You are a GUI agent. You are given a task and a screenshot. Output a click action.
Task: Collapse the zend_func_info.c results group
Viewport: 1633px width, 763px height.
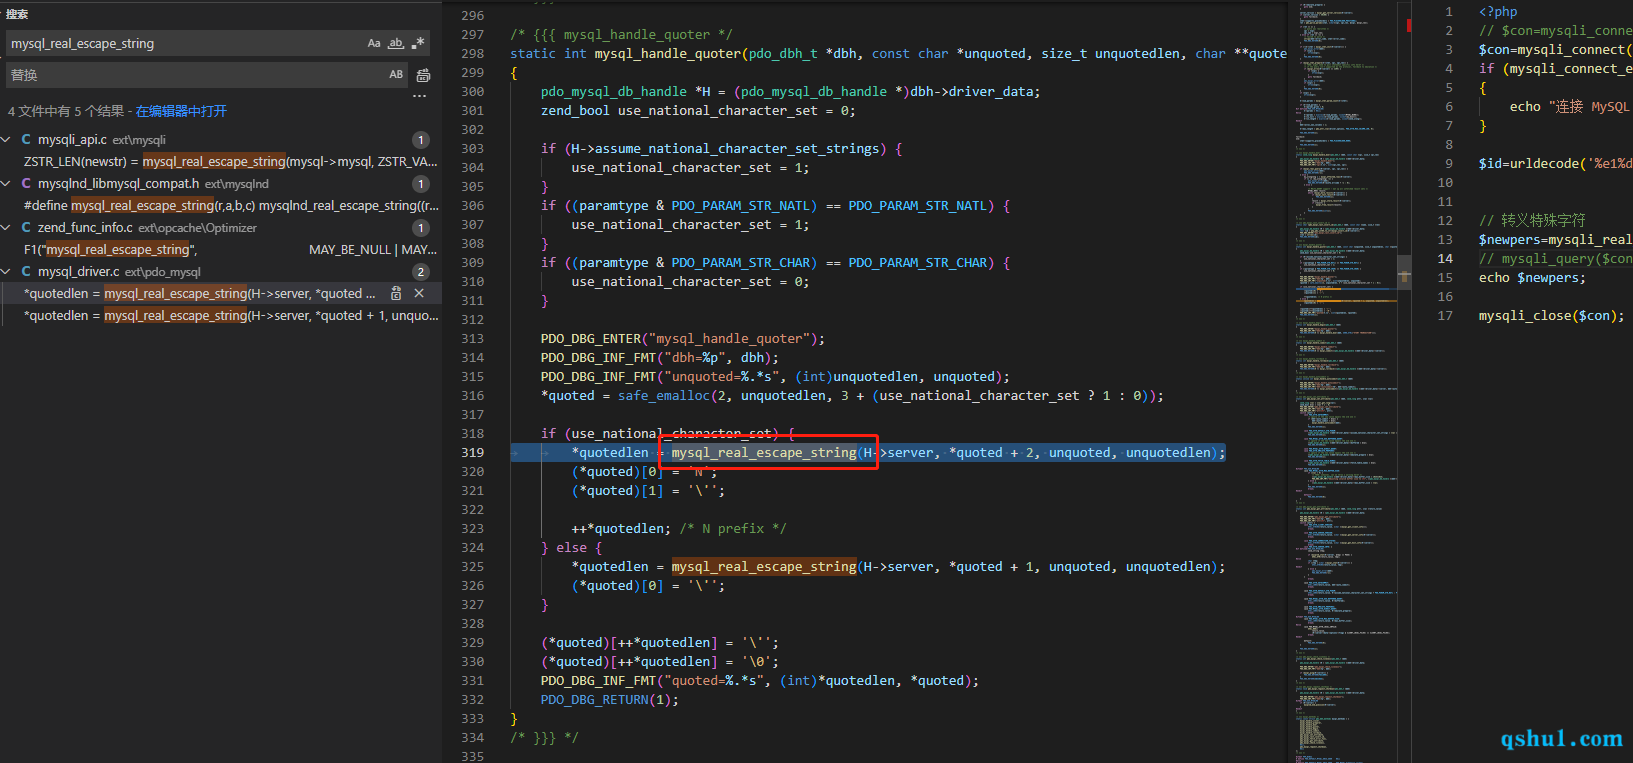point(8,228)
